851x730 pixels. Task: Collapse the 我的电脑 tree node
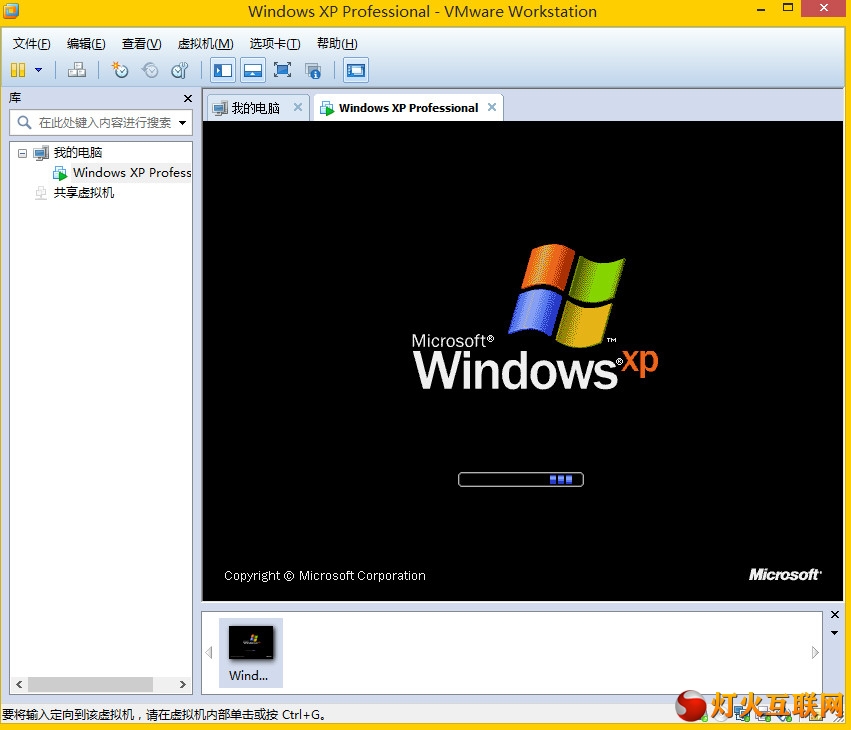tap(22, 153)
